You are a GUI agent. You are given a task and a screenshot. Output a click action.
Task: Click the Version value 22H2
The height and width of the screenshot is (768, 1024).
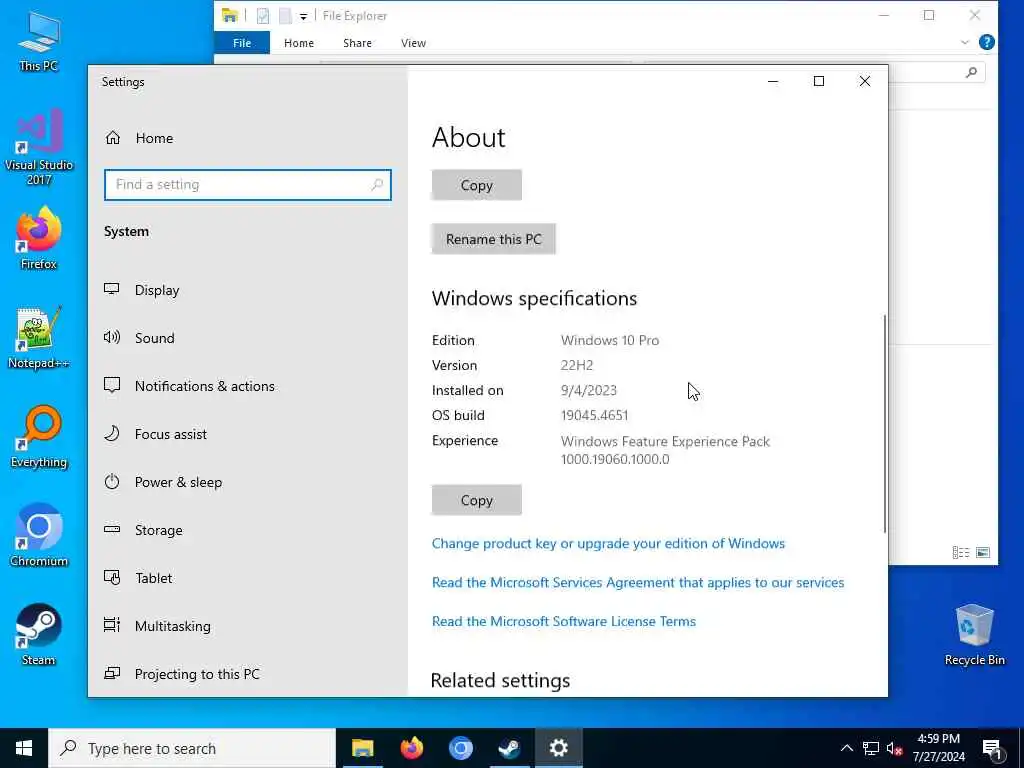(x=577, y=366)
